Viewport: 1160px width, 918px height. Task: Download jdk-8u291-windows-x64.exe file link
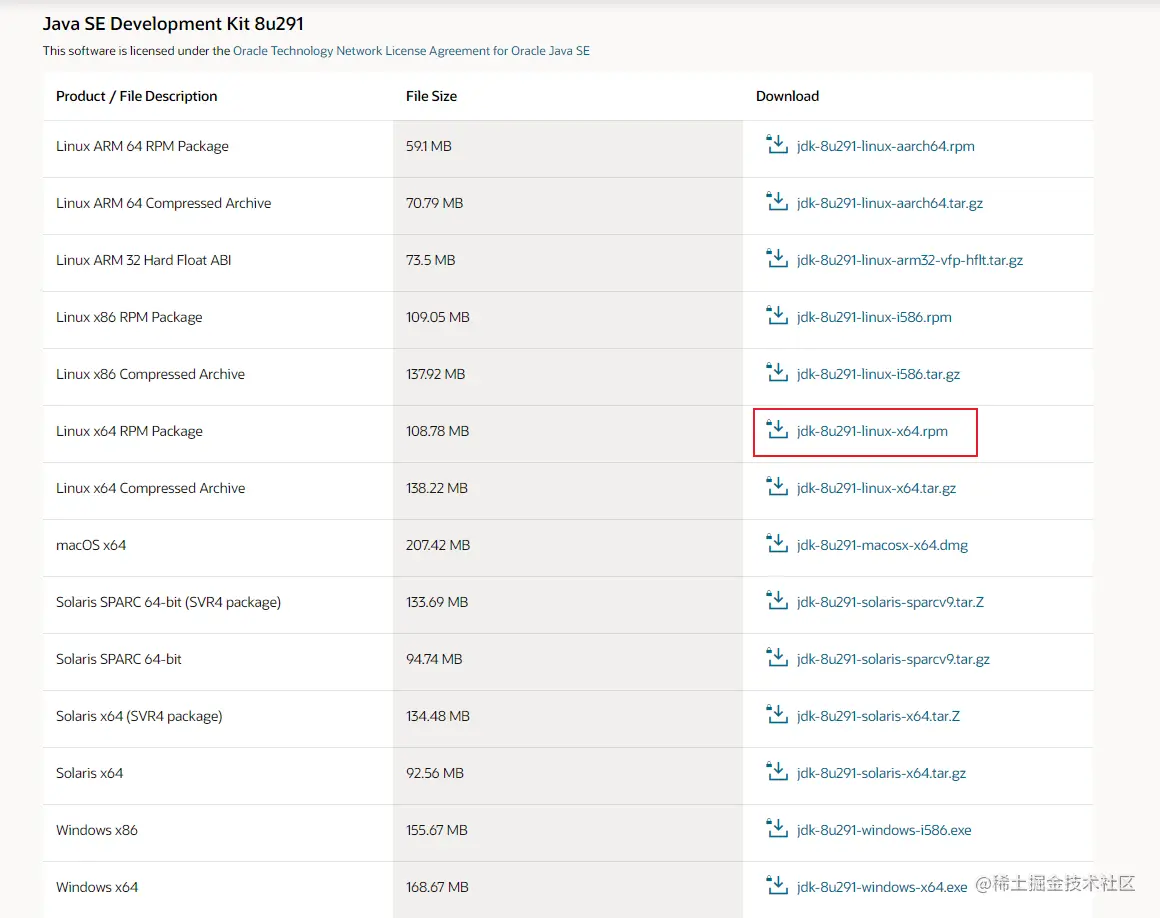click(882, 887)
